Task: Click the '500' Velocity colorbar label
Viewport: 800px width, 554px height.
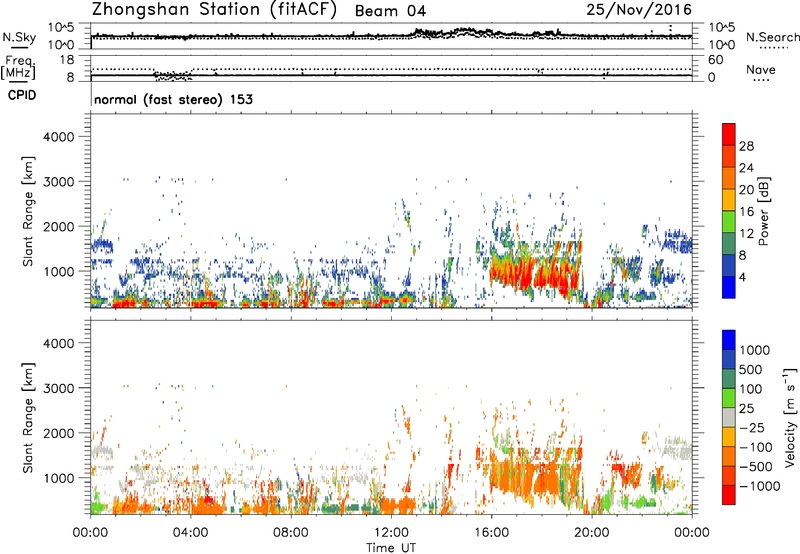Action: [753, 370]
